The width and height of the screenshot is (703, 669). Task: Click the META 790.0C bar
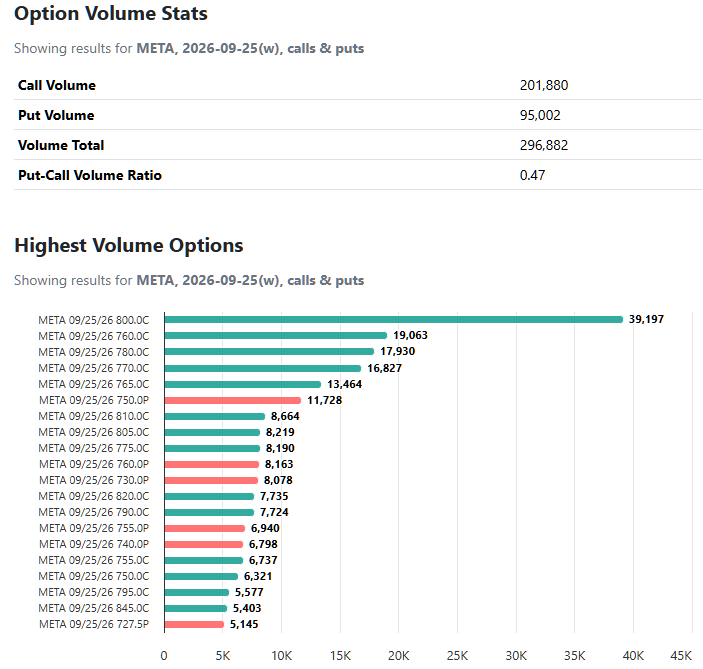coord(209,512)
